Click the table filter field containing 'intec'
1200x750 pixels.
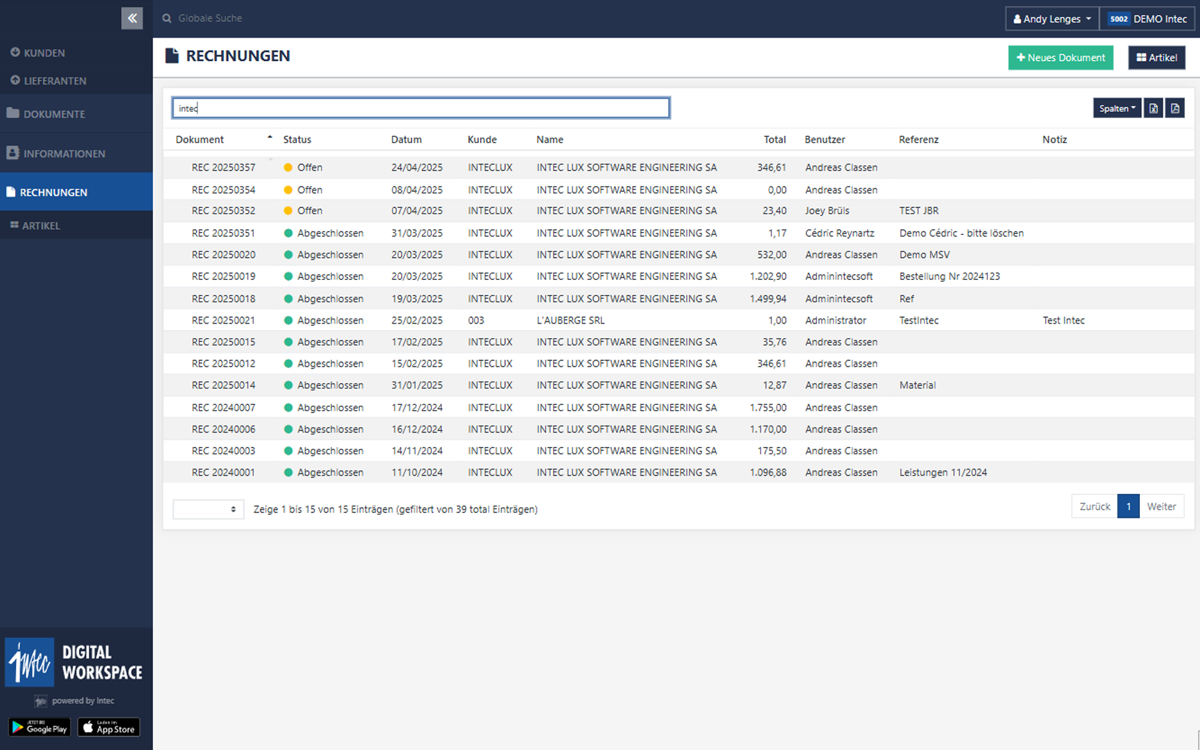pos(421,108)
